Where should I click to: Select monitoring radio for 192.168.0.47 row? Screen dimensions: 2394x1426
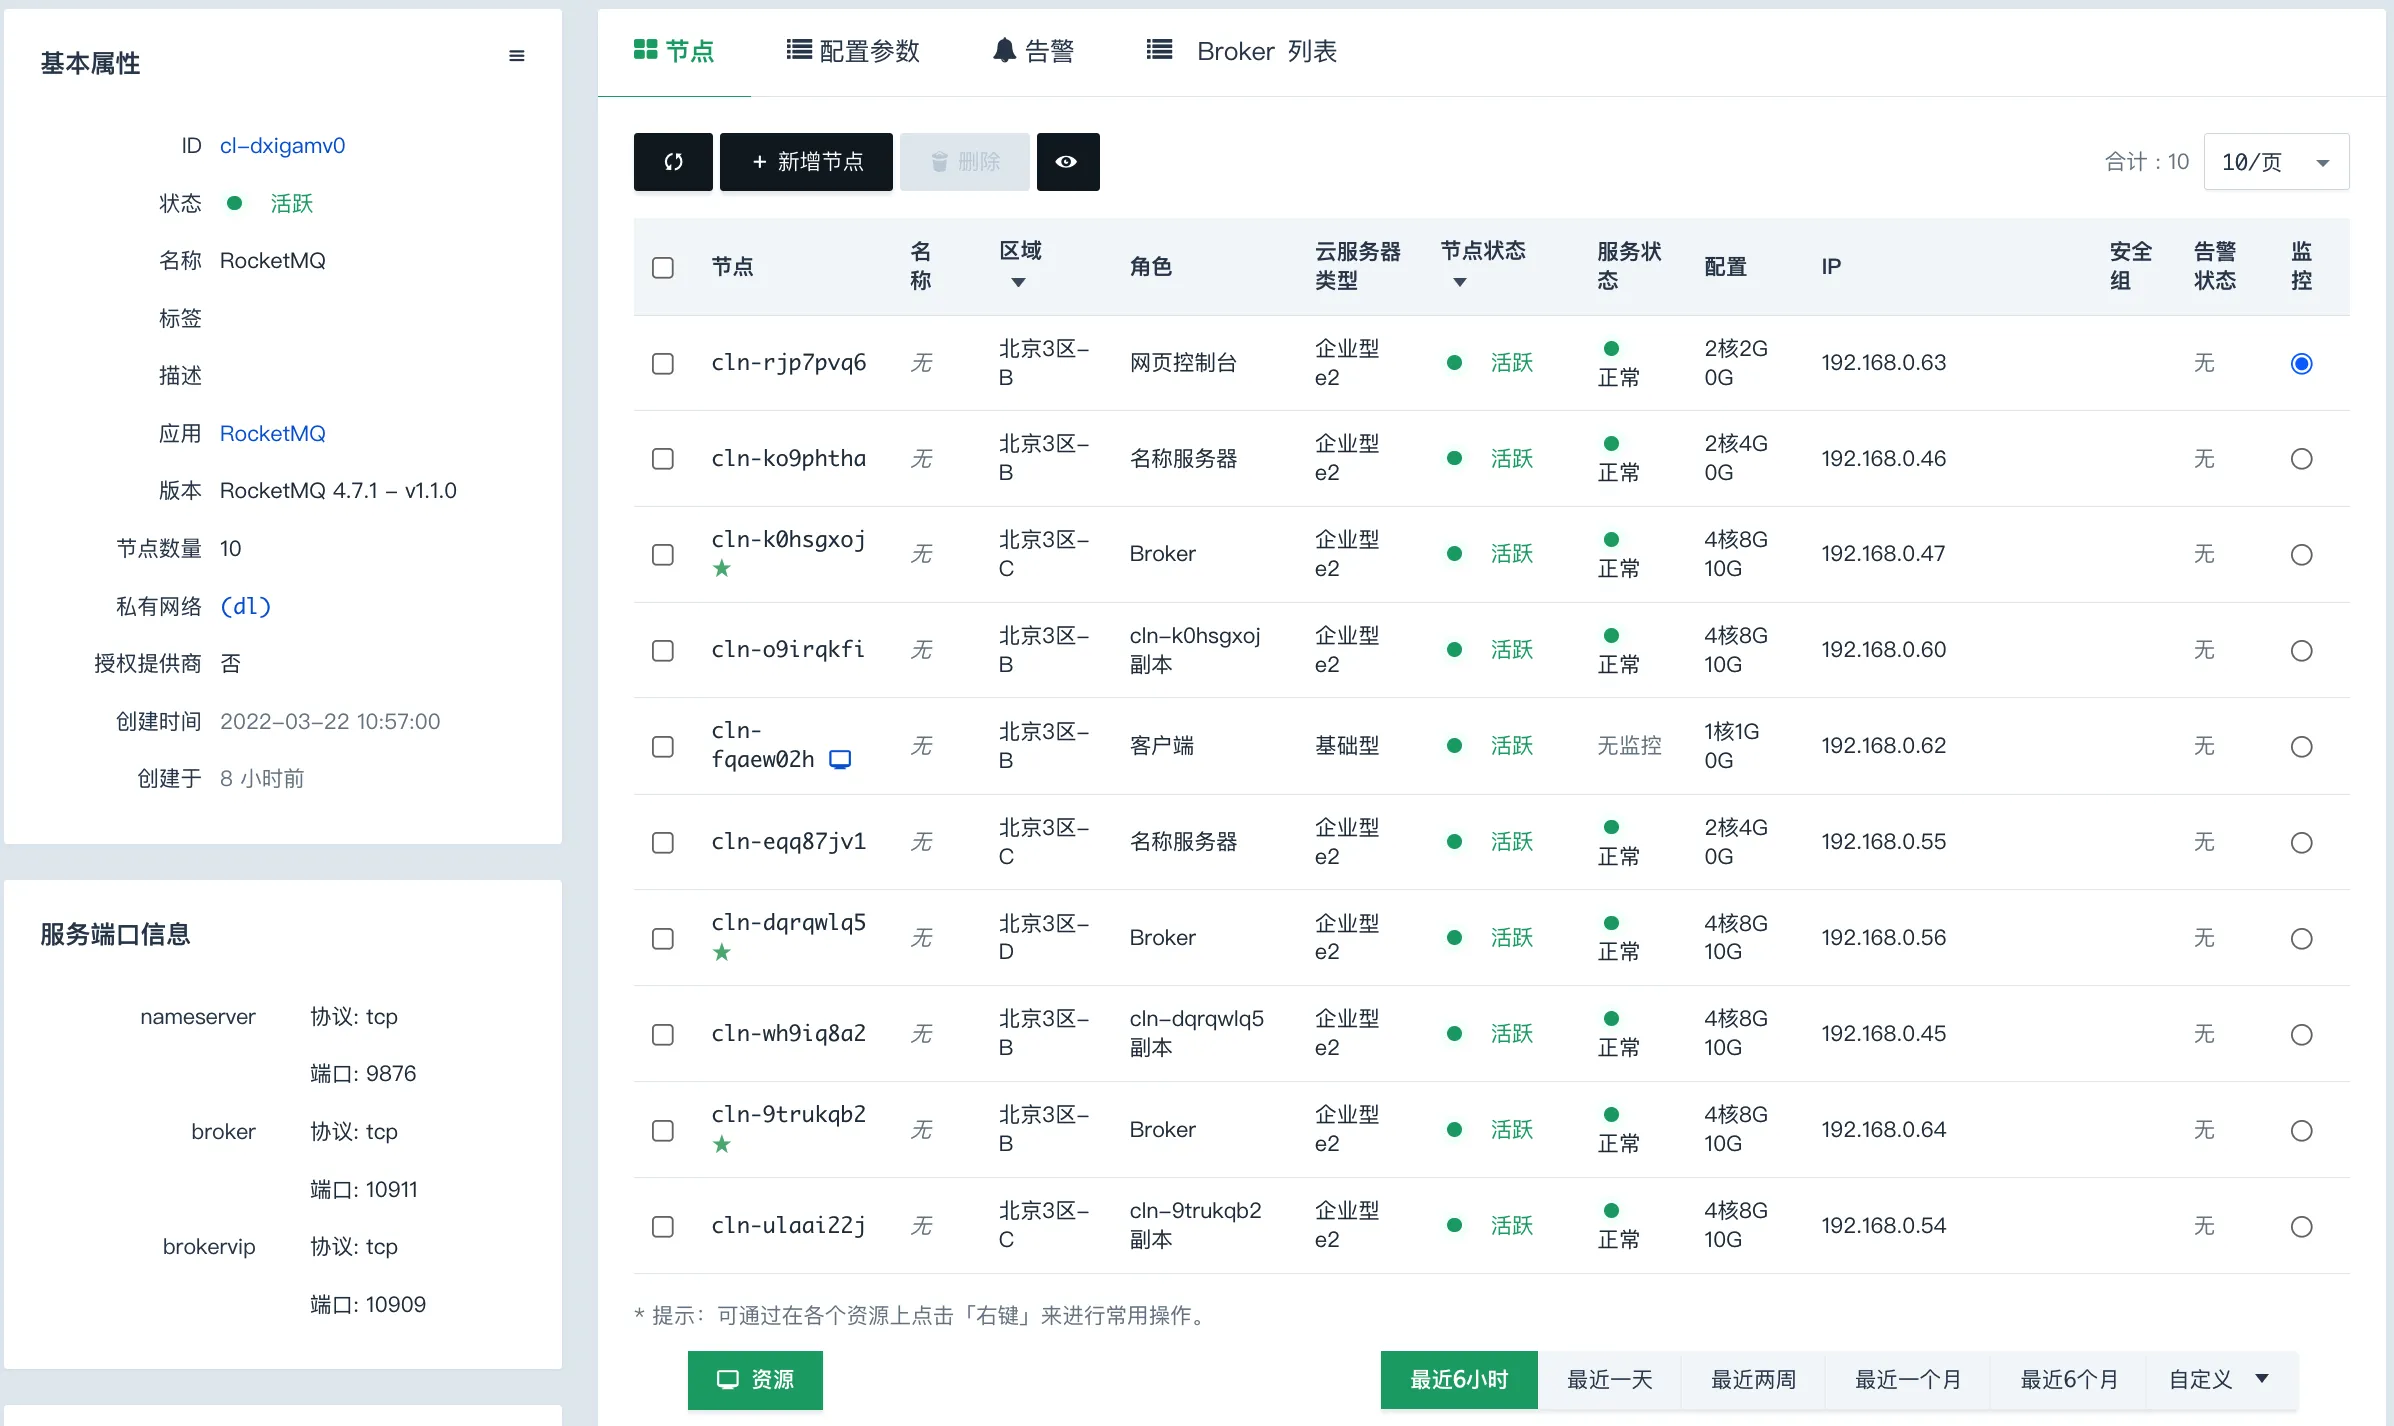pyautogui.click(x=2302, y=555)
